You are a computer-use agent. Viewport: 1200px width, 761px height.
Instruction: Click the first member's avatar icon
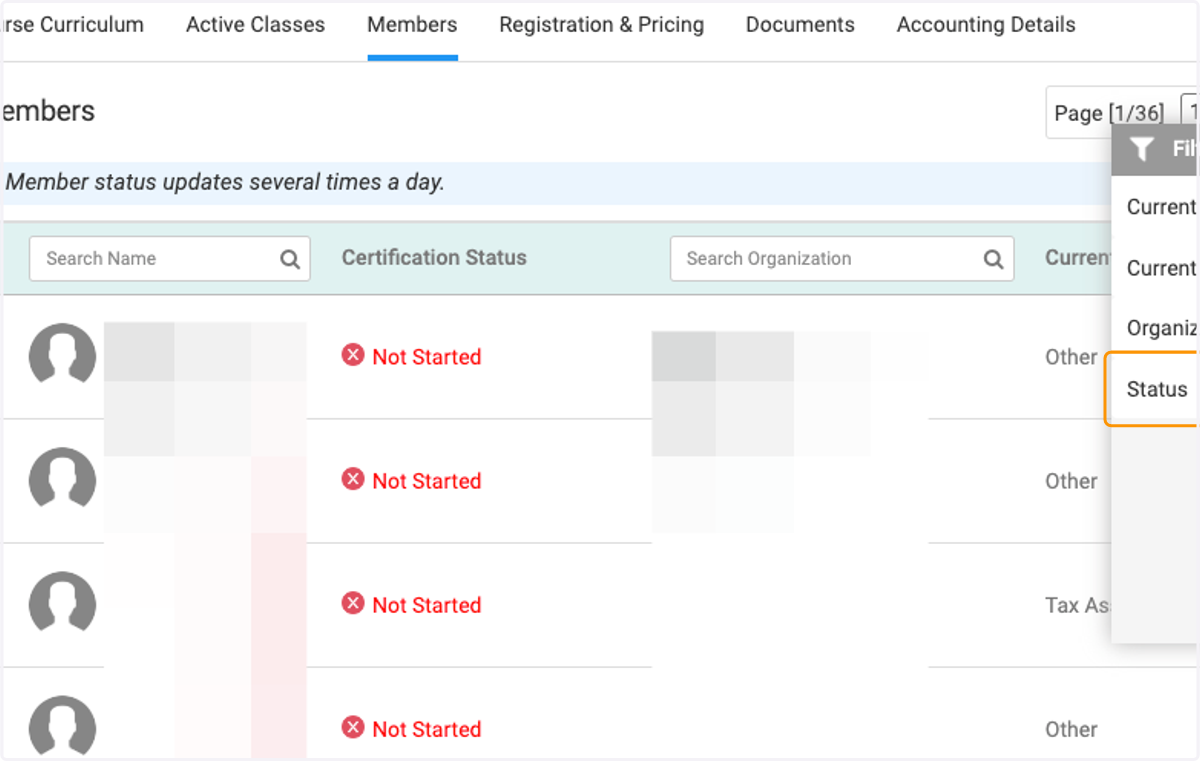62,356
